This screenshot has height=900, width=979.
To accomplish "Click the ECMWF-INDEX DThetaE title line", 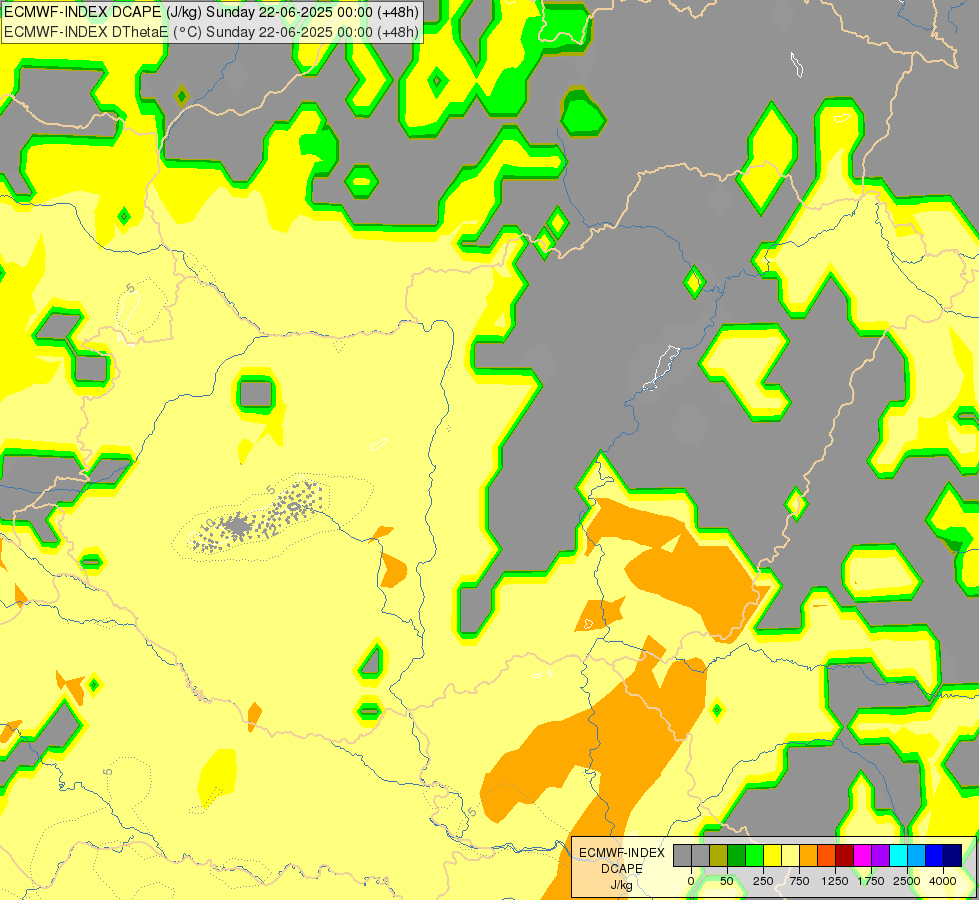I will point(212,32).
